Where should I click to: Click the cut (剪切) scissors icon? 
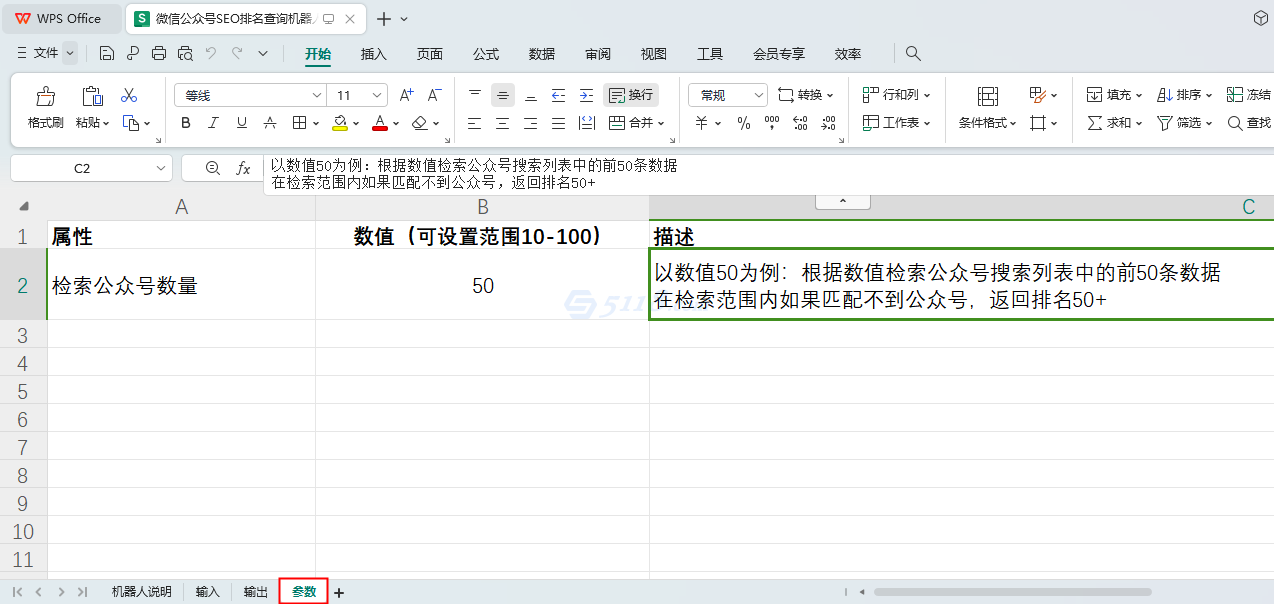[127, 93]
